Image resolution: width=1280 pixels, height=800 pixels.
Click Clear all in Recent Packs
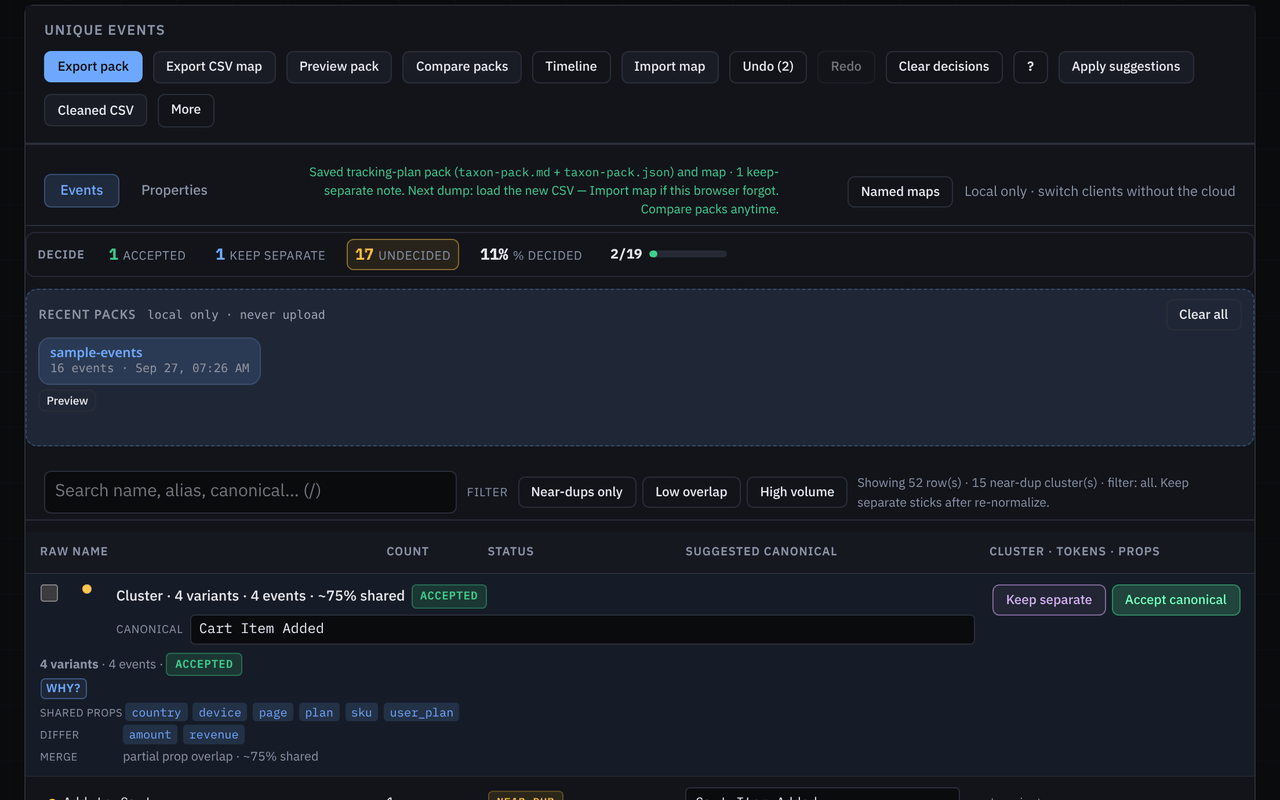1204,315
